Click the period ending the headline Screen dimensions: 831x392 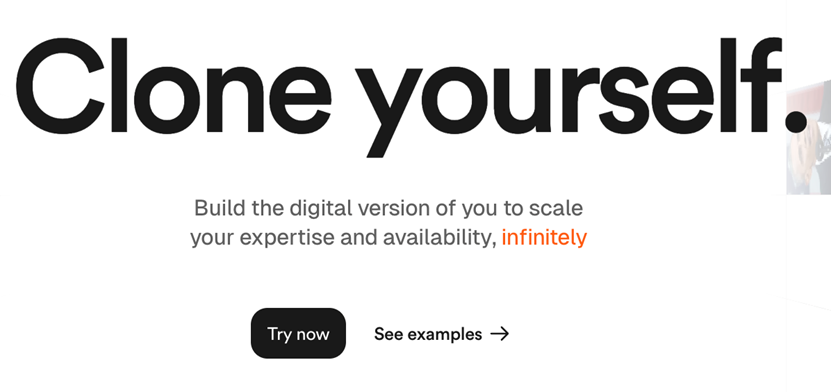(795, 121)
